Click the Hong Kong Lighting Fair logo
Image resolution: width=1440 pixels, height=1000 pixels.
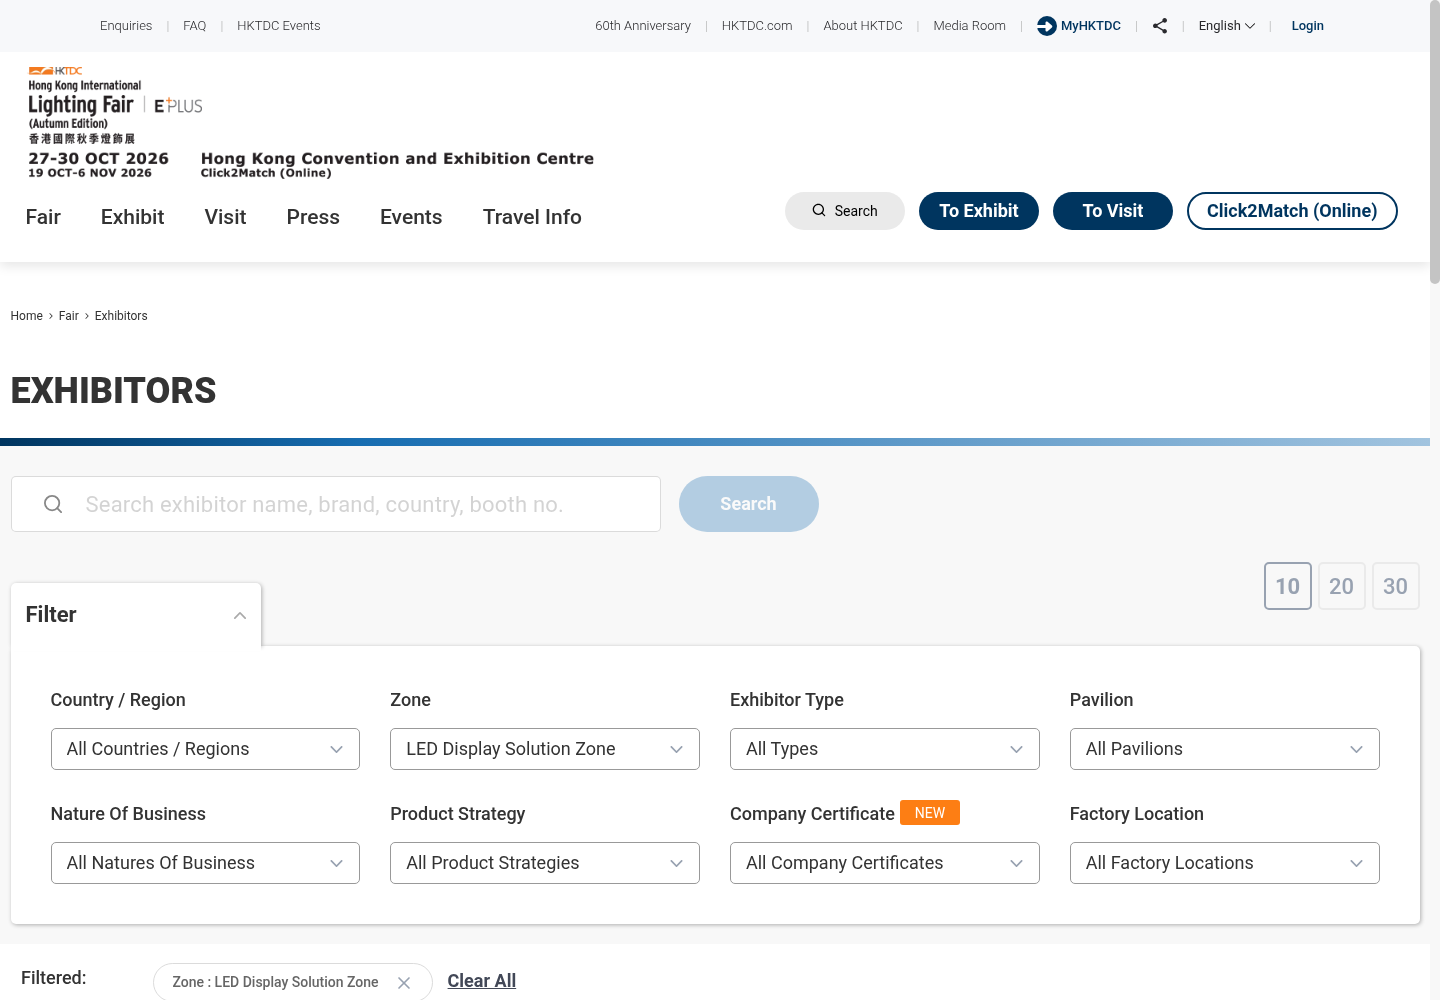click(115, 123)
